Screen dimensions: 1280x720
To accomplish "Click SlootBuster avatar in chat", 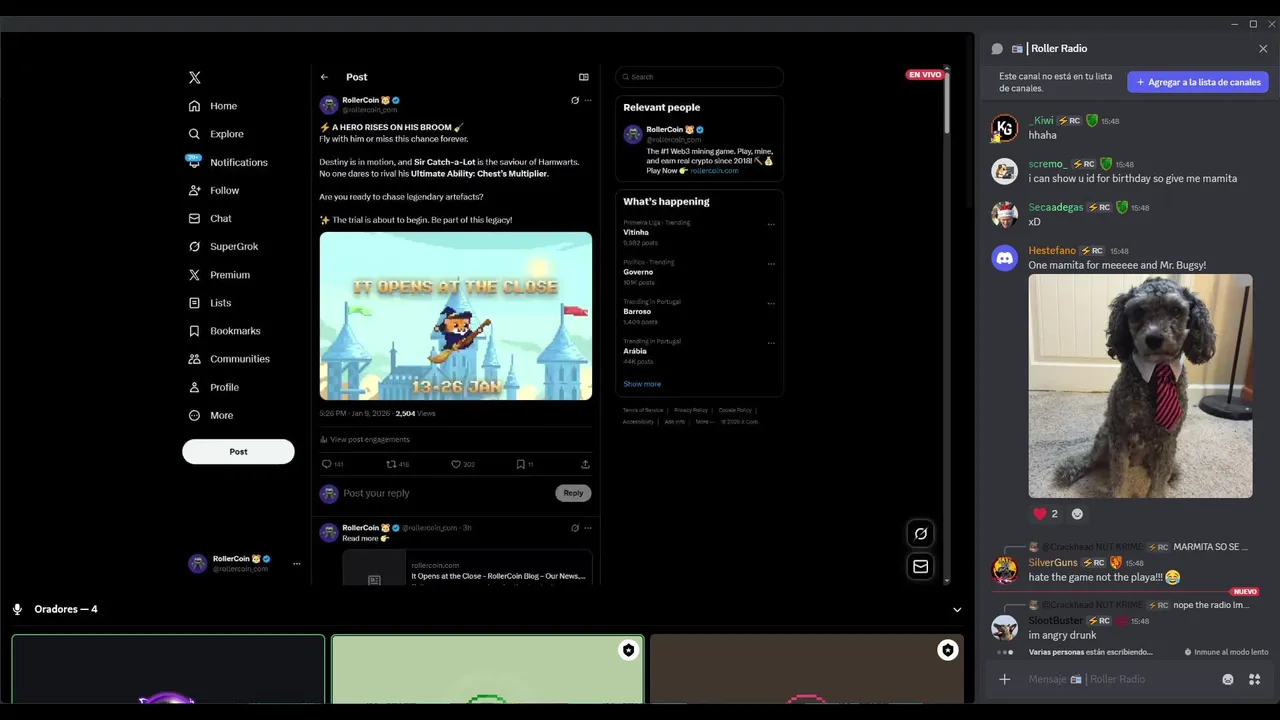I will (1005, 628).
